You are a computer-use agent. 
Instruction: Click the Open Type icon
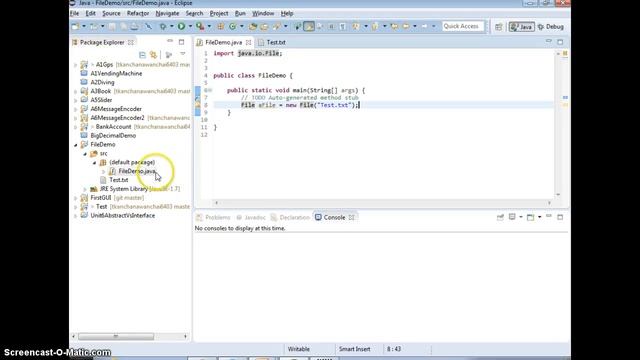click(253, 27)
